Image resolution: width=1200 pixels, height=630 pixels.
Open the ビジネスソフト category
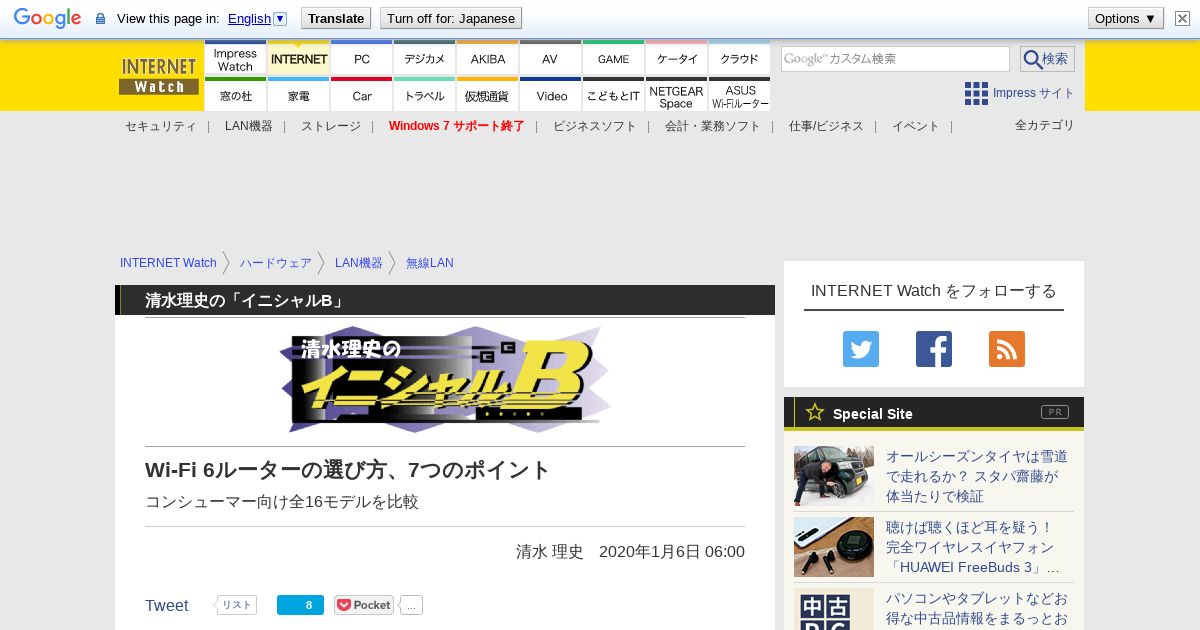595,126
